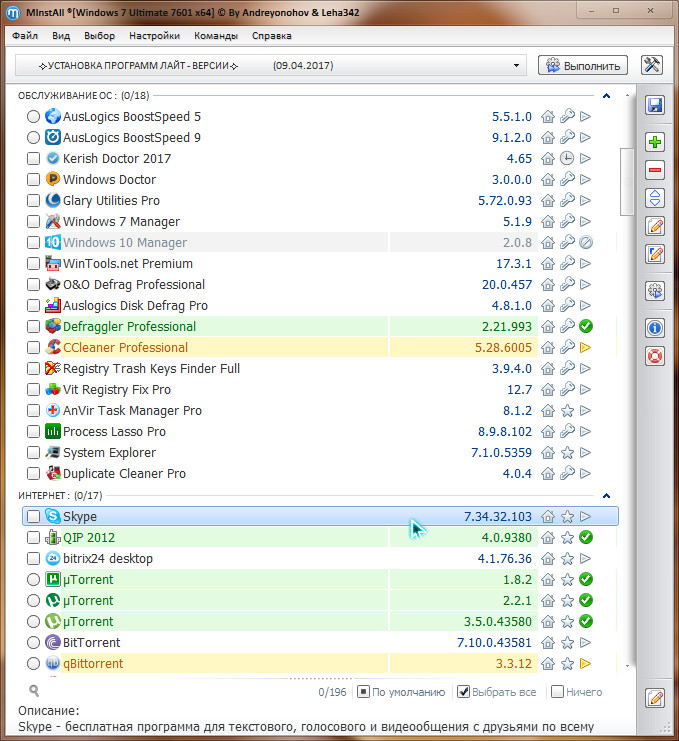Screen dimensions: 679x741
Task: Click the green checkmark for Defraggler Professional
Action: (x=586, y=326)
